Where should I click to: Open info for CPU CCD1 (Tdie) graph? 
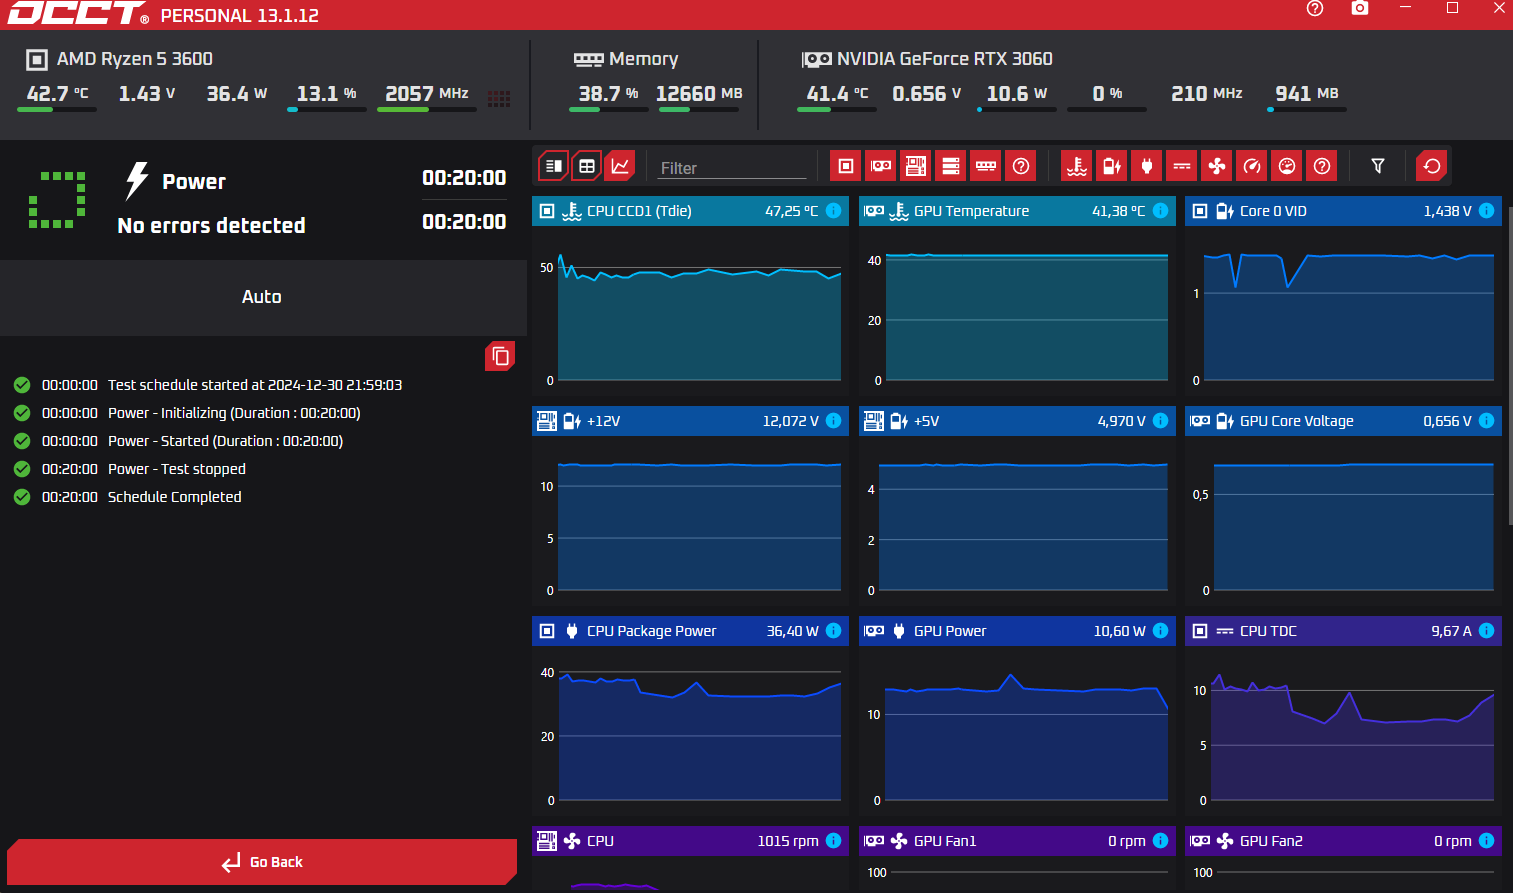pyautogui.click(x=833, y=211)
